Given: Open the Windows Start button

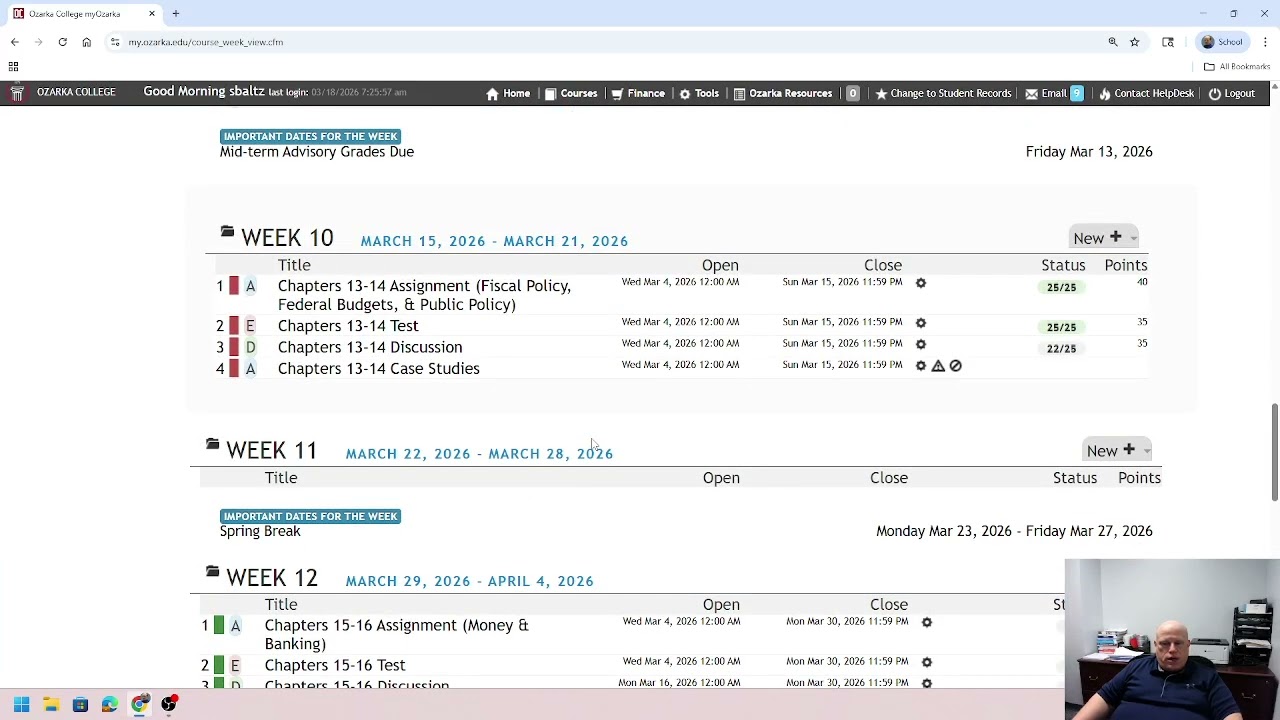Looking at the screenshot, I should [21, 705].
